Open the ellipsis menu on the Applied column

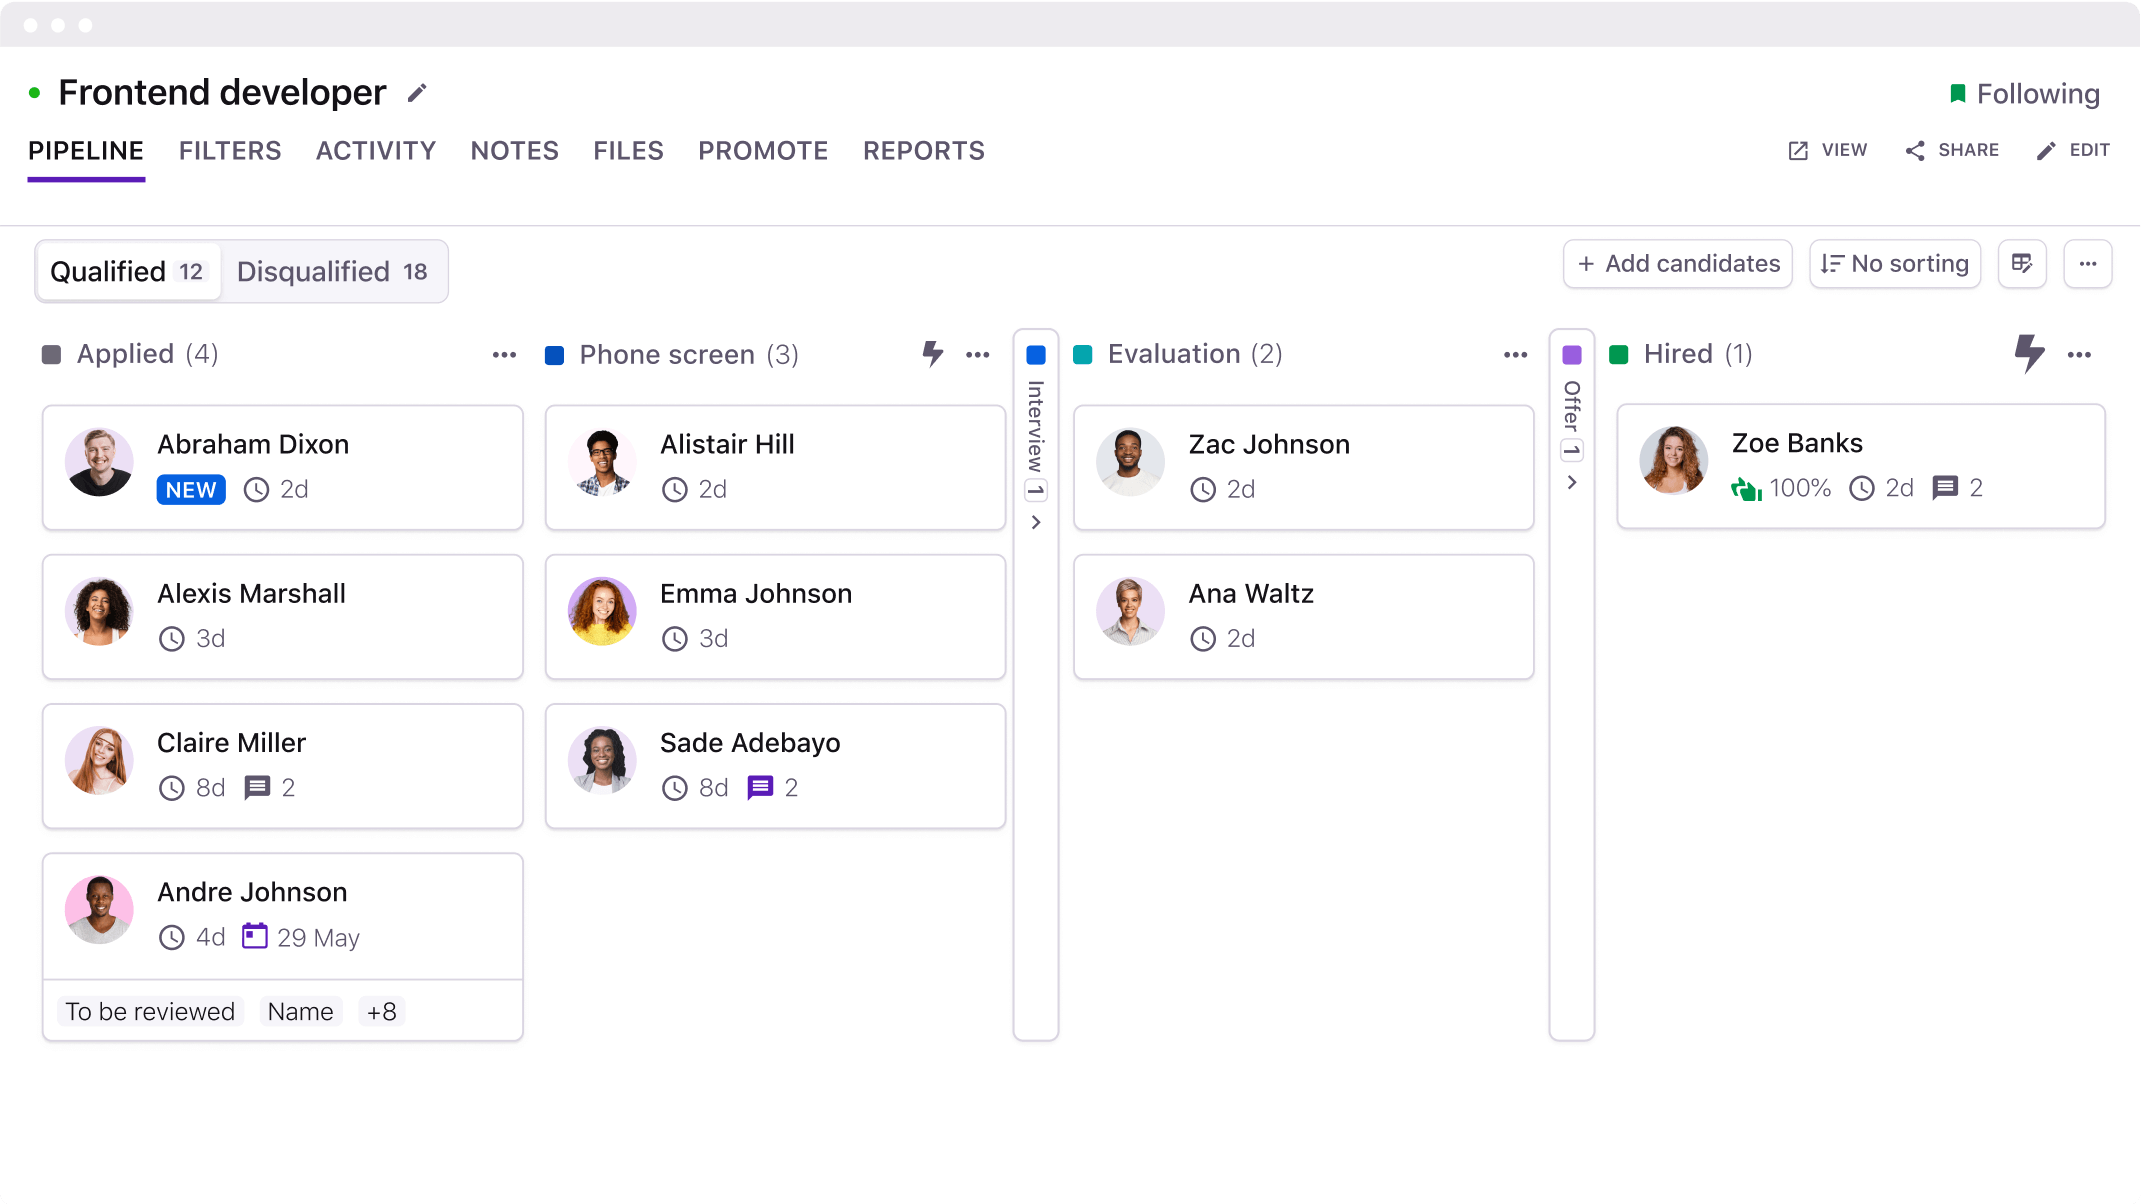click(x=504, y=354)
